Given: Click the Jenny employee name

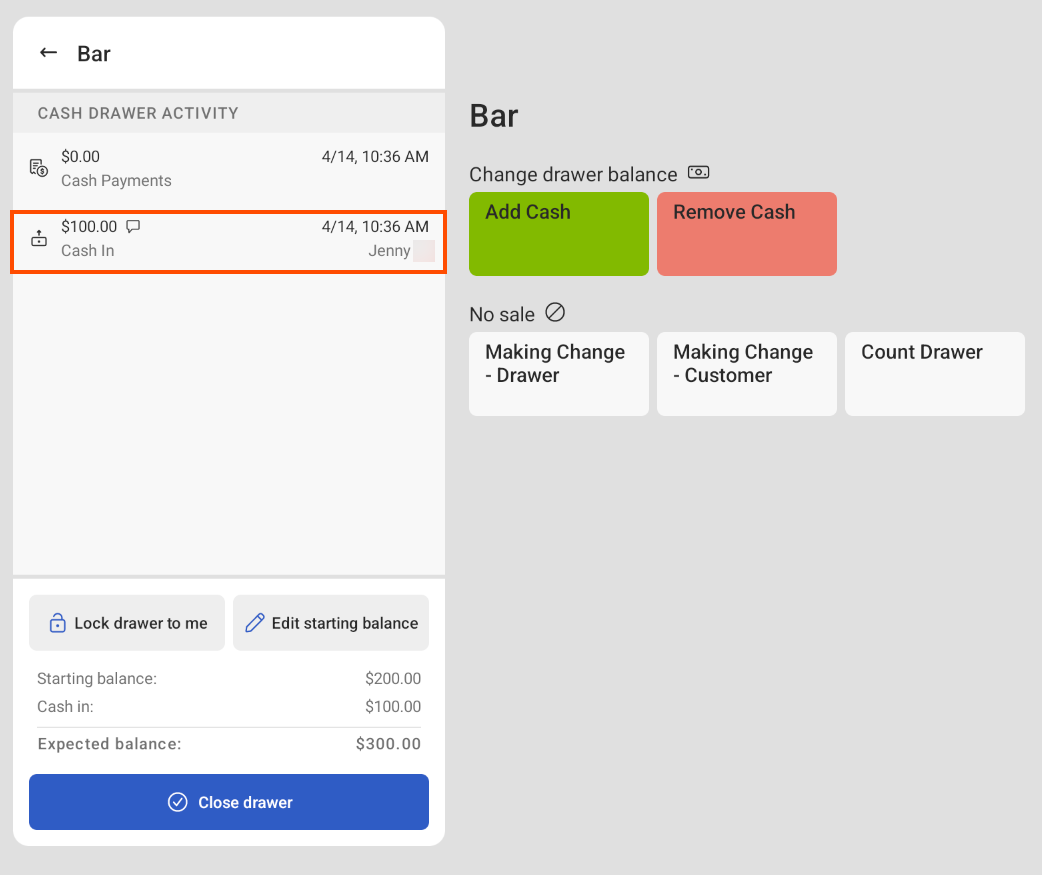Looking at the screenshot, I should (389, 250).
